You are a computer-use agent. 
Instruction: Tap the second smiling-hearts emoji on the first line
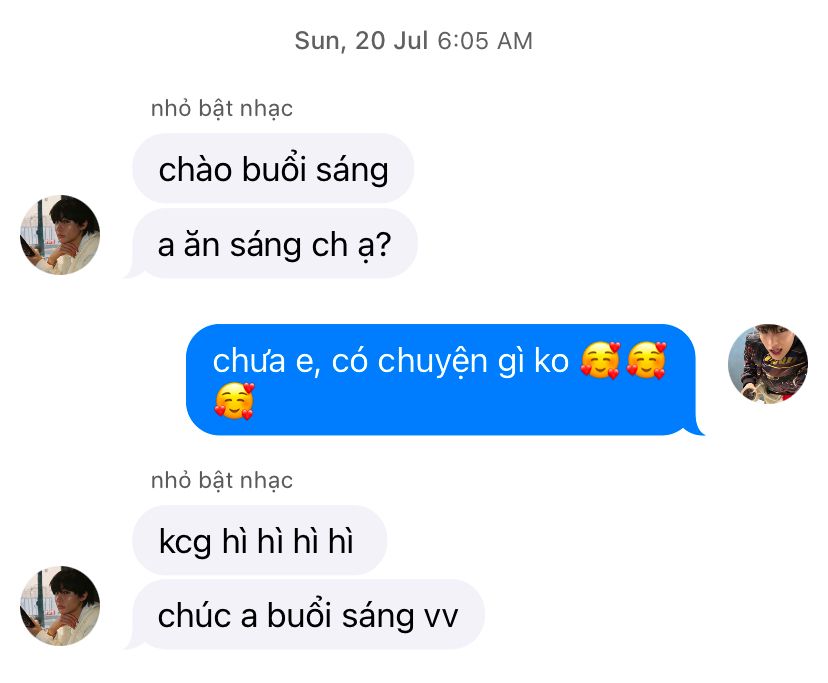click(x=646, y=360)
